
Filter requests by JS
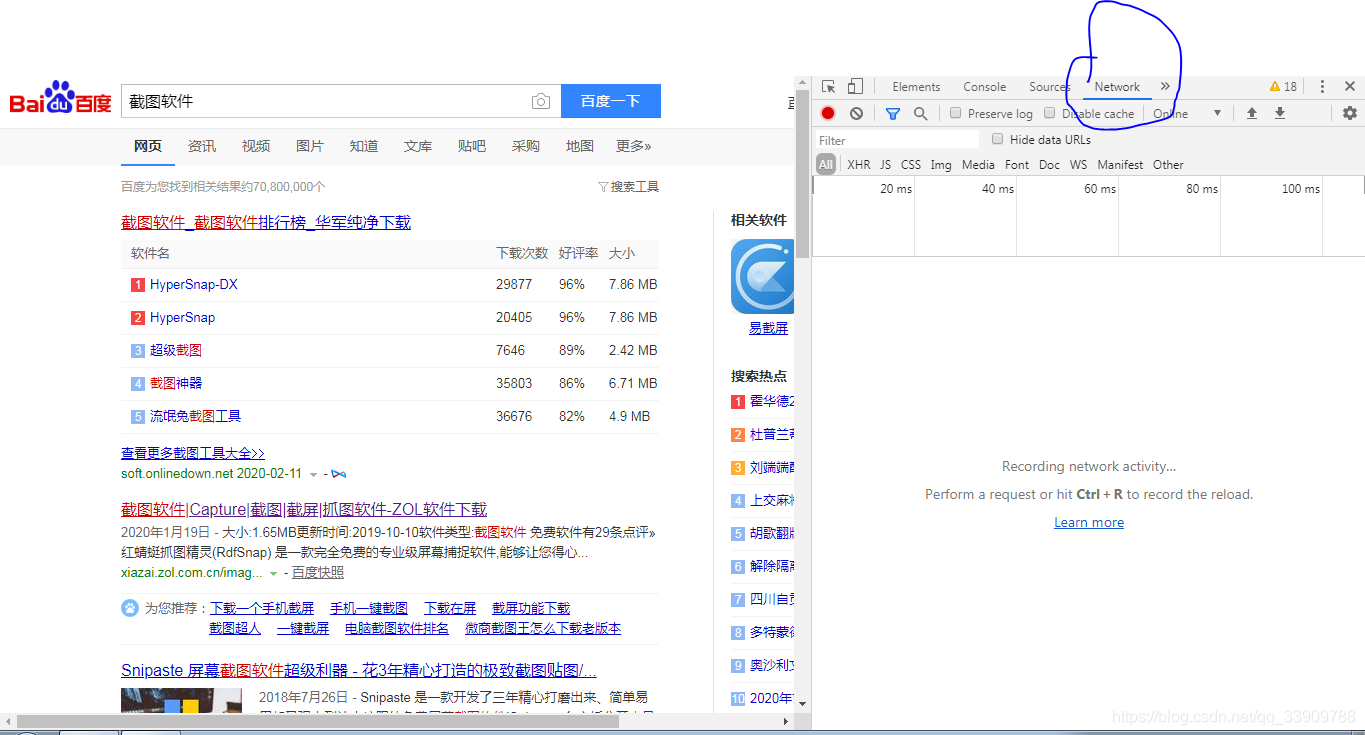pyautogui.click(x=885, y=165)
